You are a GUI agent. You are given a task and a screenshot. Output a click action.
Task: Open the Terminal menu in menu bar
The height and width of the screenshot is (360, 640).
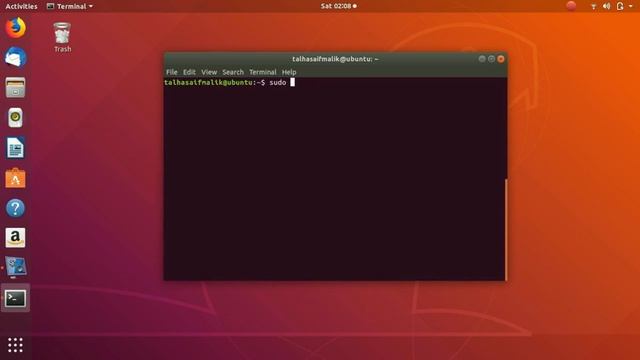[263, 72]
